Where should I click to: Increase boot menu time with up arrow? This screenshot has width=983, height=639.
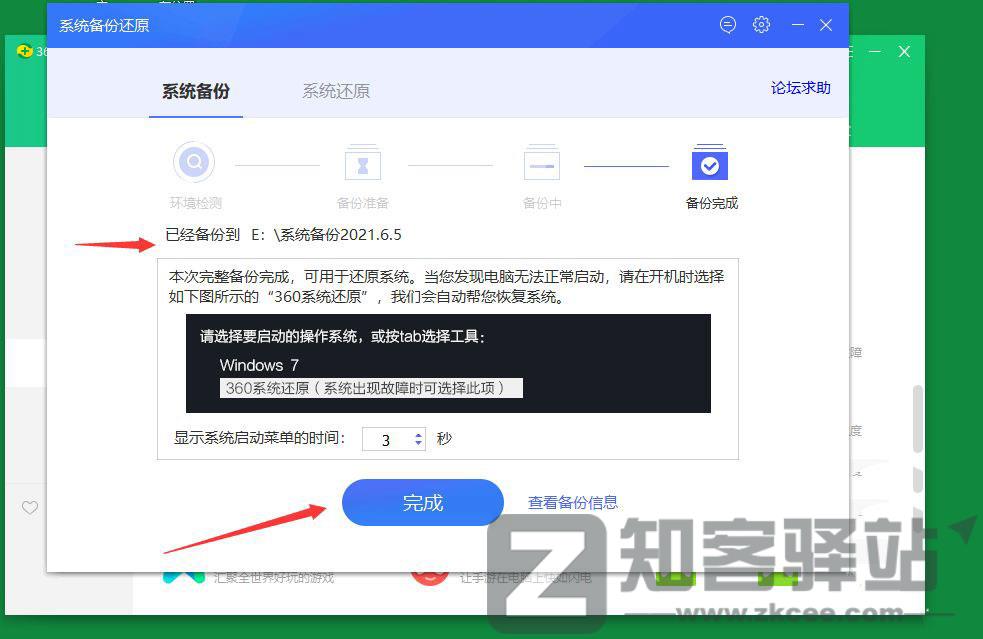coord(419,433)
